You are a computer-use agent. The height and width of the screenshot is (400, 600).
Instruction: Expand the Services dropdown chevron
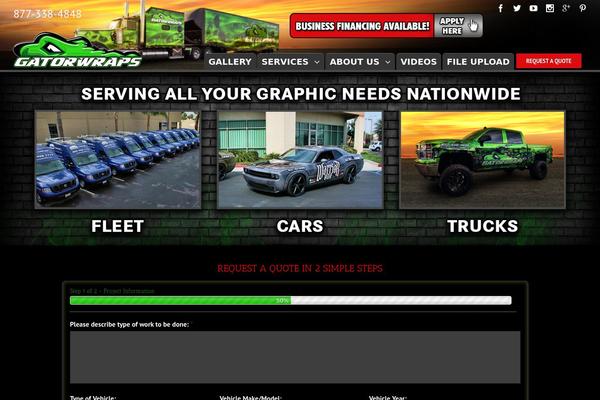click(317, 62)
